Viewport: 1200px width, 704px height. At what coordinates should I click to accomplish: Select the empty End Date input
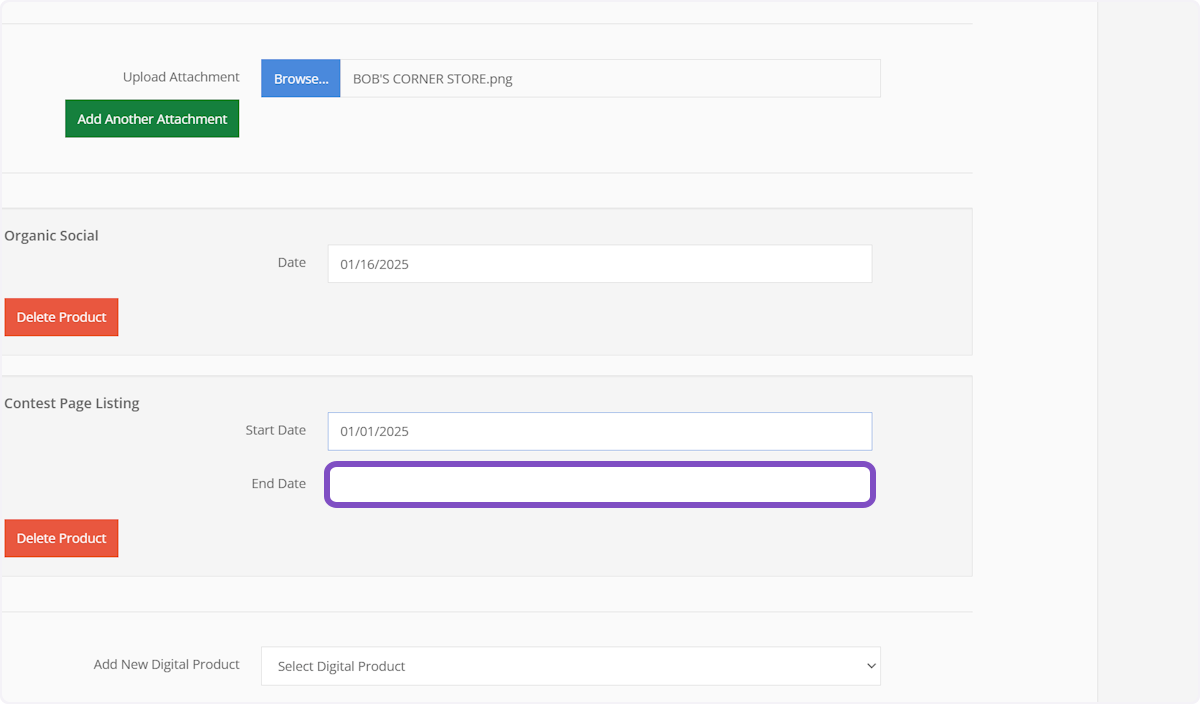point(600,485)
